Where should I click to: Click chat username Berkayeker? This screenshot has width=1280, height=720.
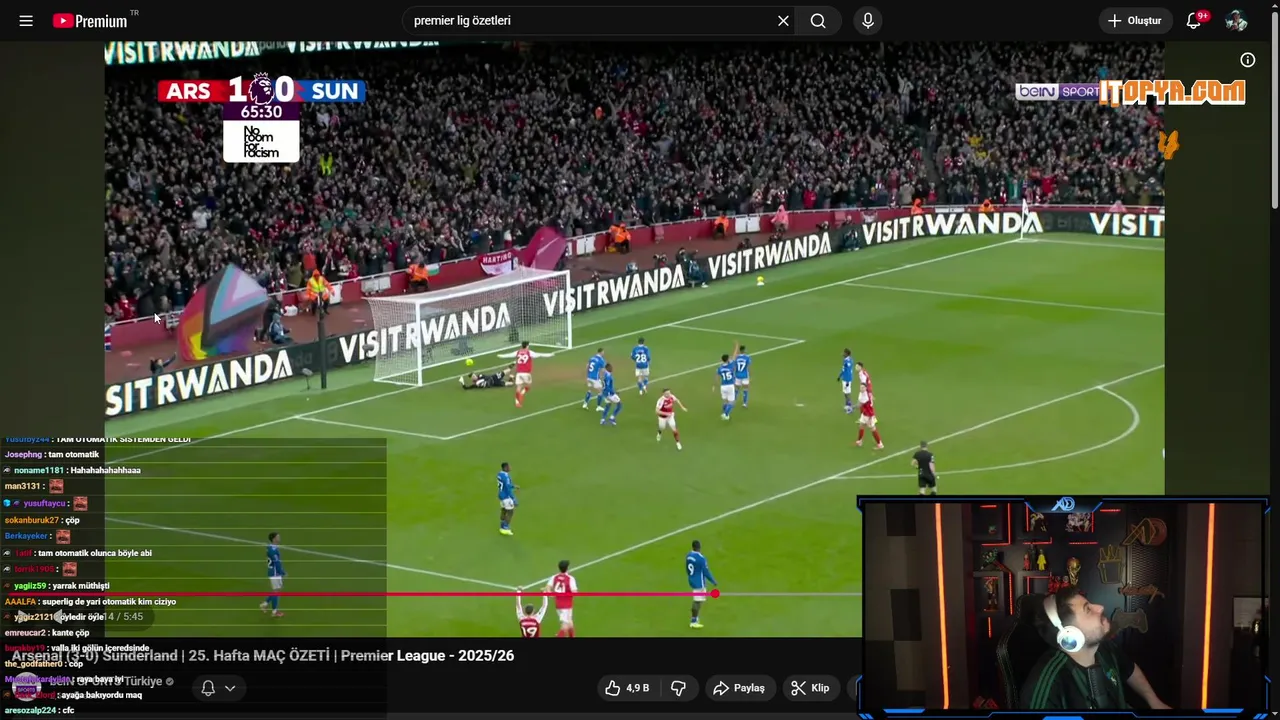[26, 536]
